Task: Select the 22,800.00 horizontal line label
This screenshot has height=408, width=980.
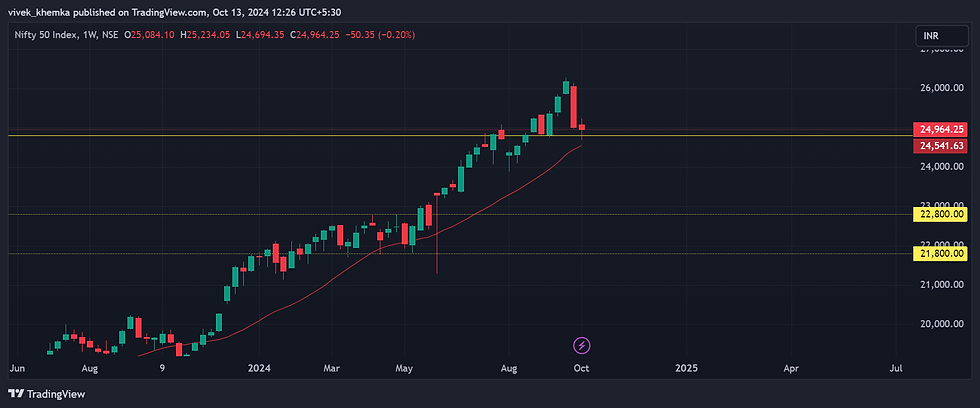Action: click(x=941, y=214)
